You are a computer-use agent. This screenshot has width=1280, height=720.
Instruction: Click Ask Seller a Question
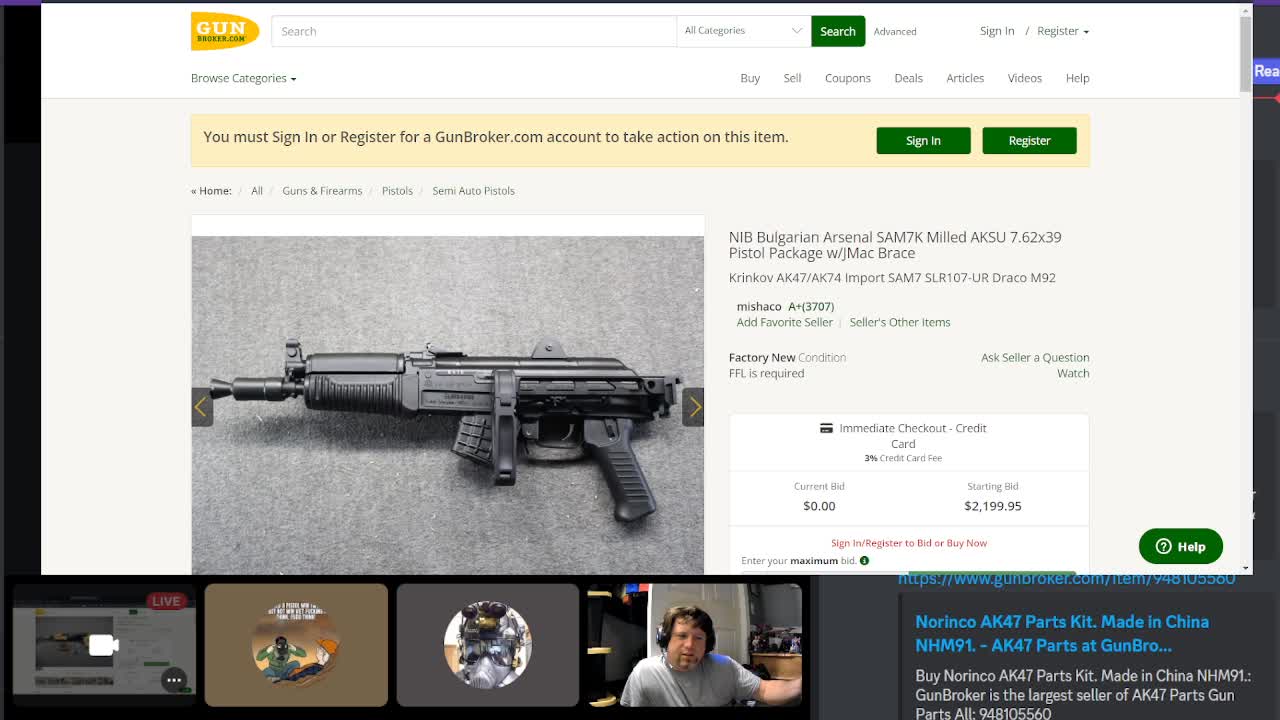[x=1035, y=357]
